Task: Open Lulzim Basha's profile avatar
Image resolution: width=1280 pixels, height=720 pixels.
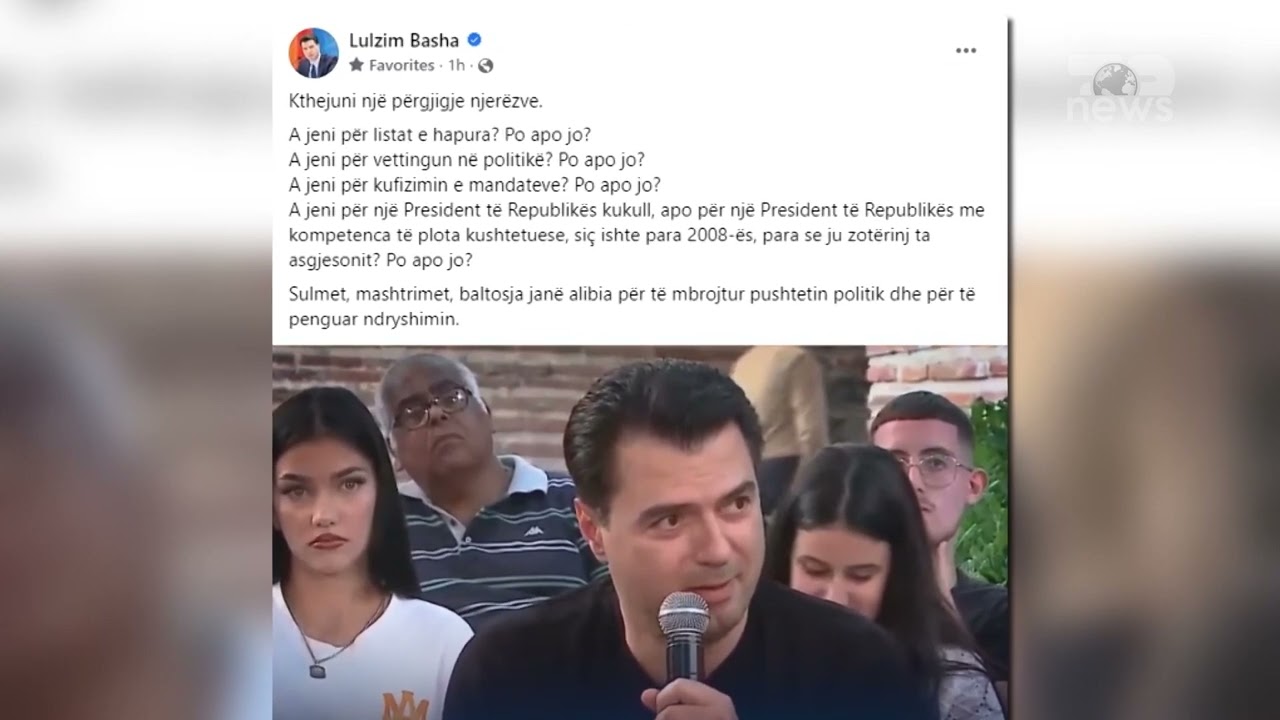Action: coord(313,53)
